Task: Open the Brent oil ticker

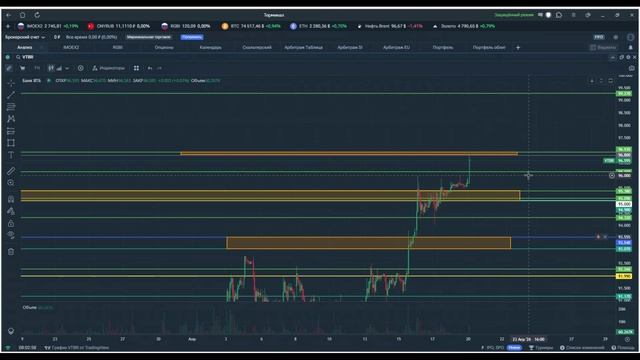Action: (390, 26)
